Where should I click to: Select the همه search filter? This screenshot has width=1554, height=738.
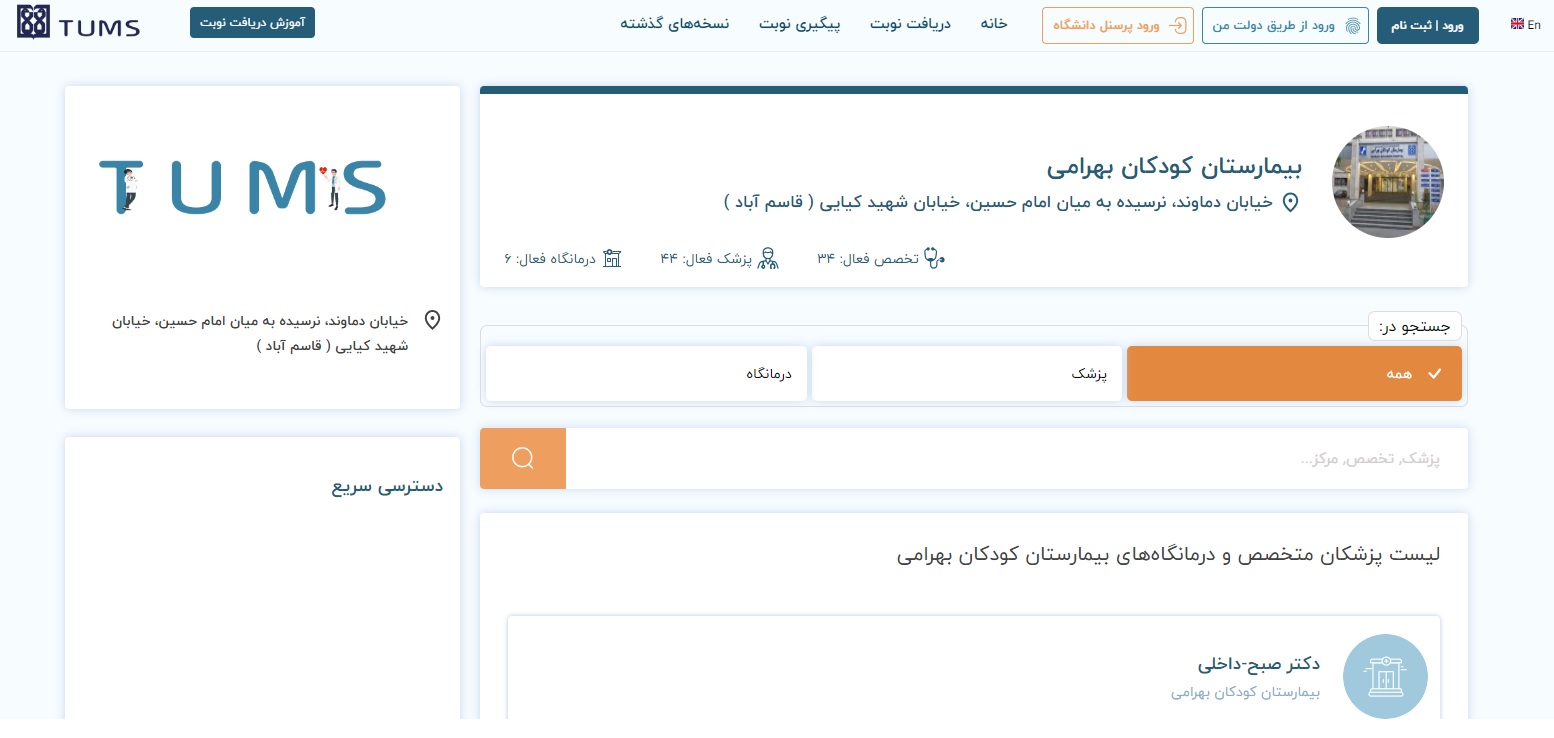pos(1293,373)
